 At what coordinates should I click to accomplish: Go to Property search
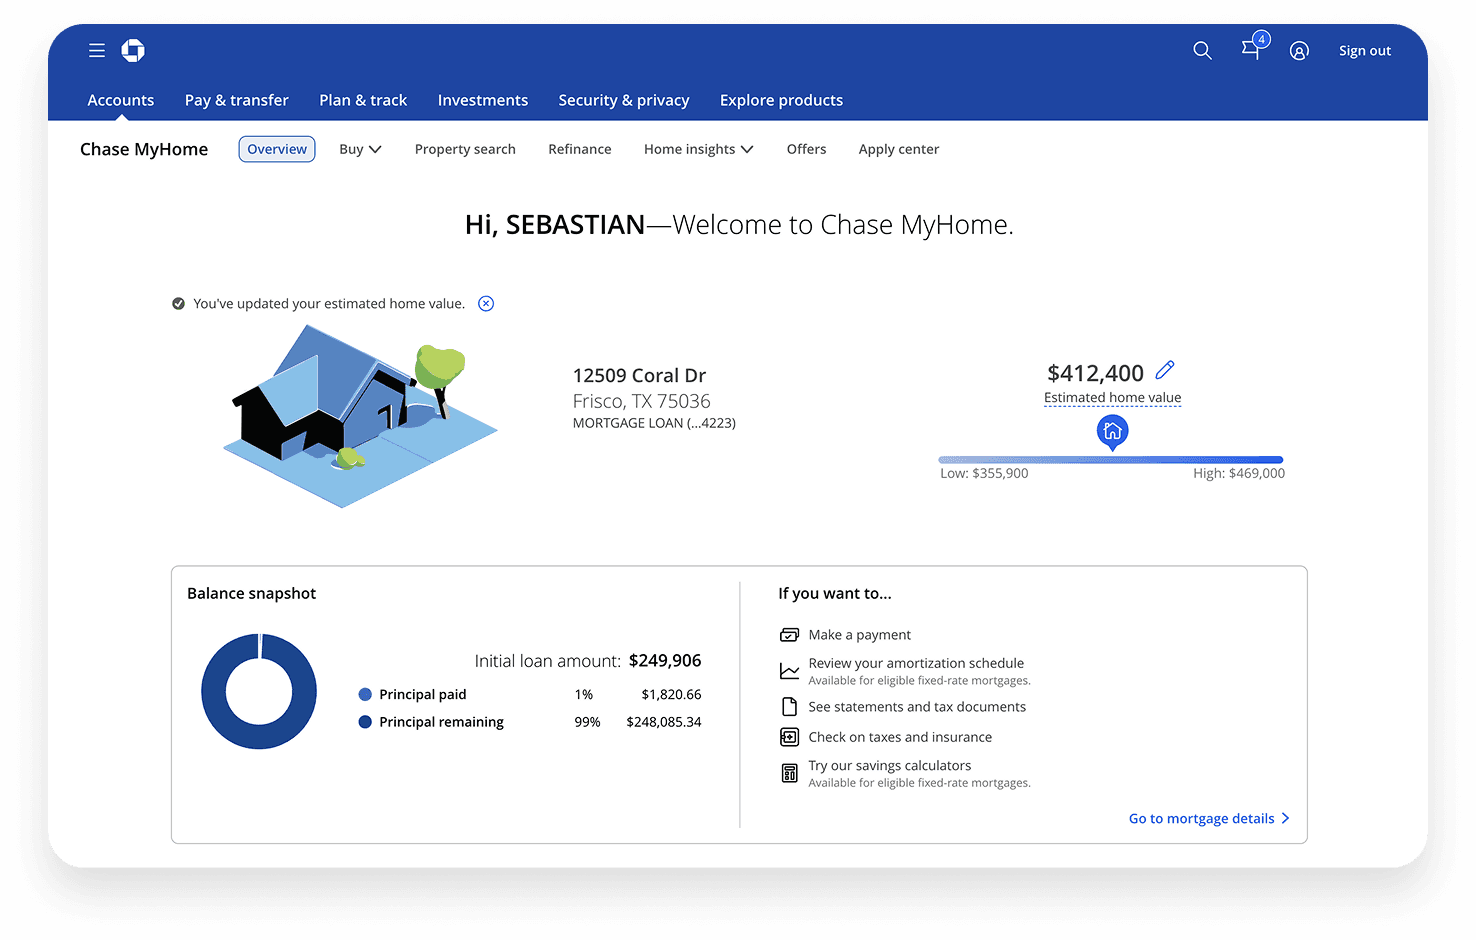click(465, 149)
